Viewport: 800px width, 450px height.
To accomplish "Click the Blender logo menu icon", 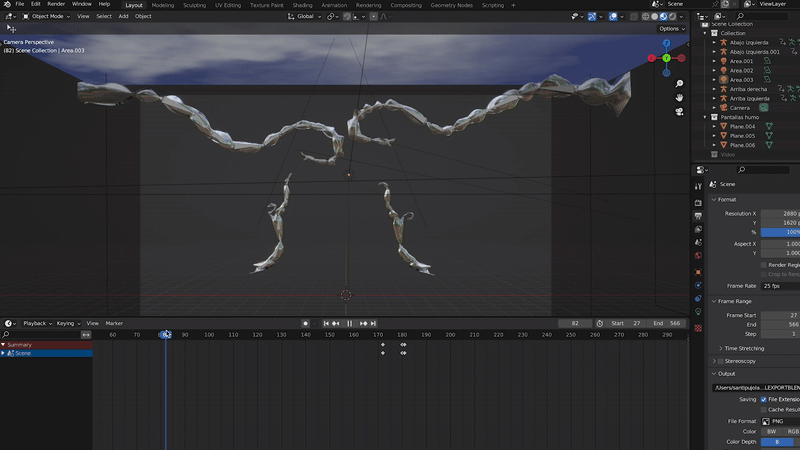I will (x=7, y=4).
